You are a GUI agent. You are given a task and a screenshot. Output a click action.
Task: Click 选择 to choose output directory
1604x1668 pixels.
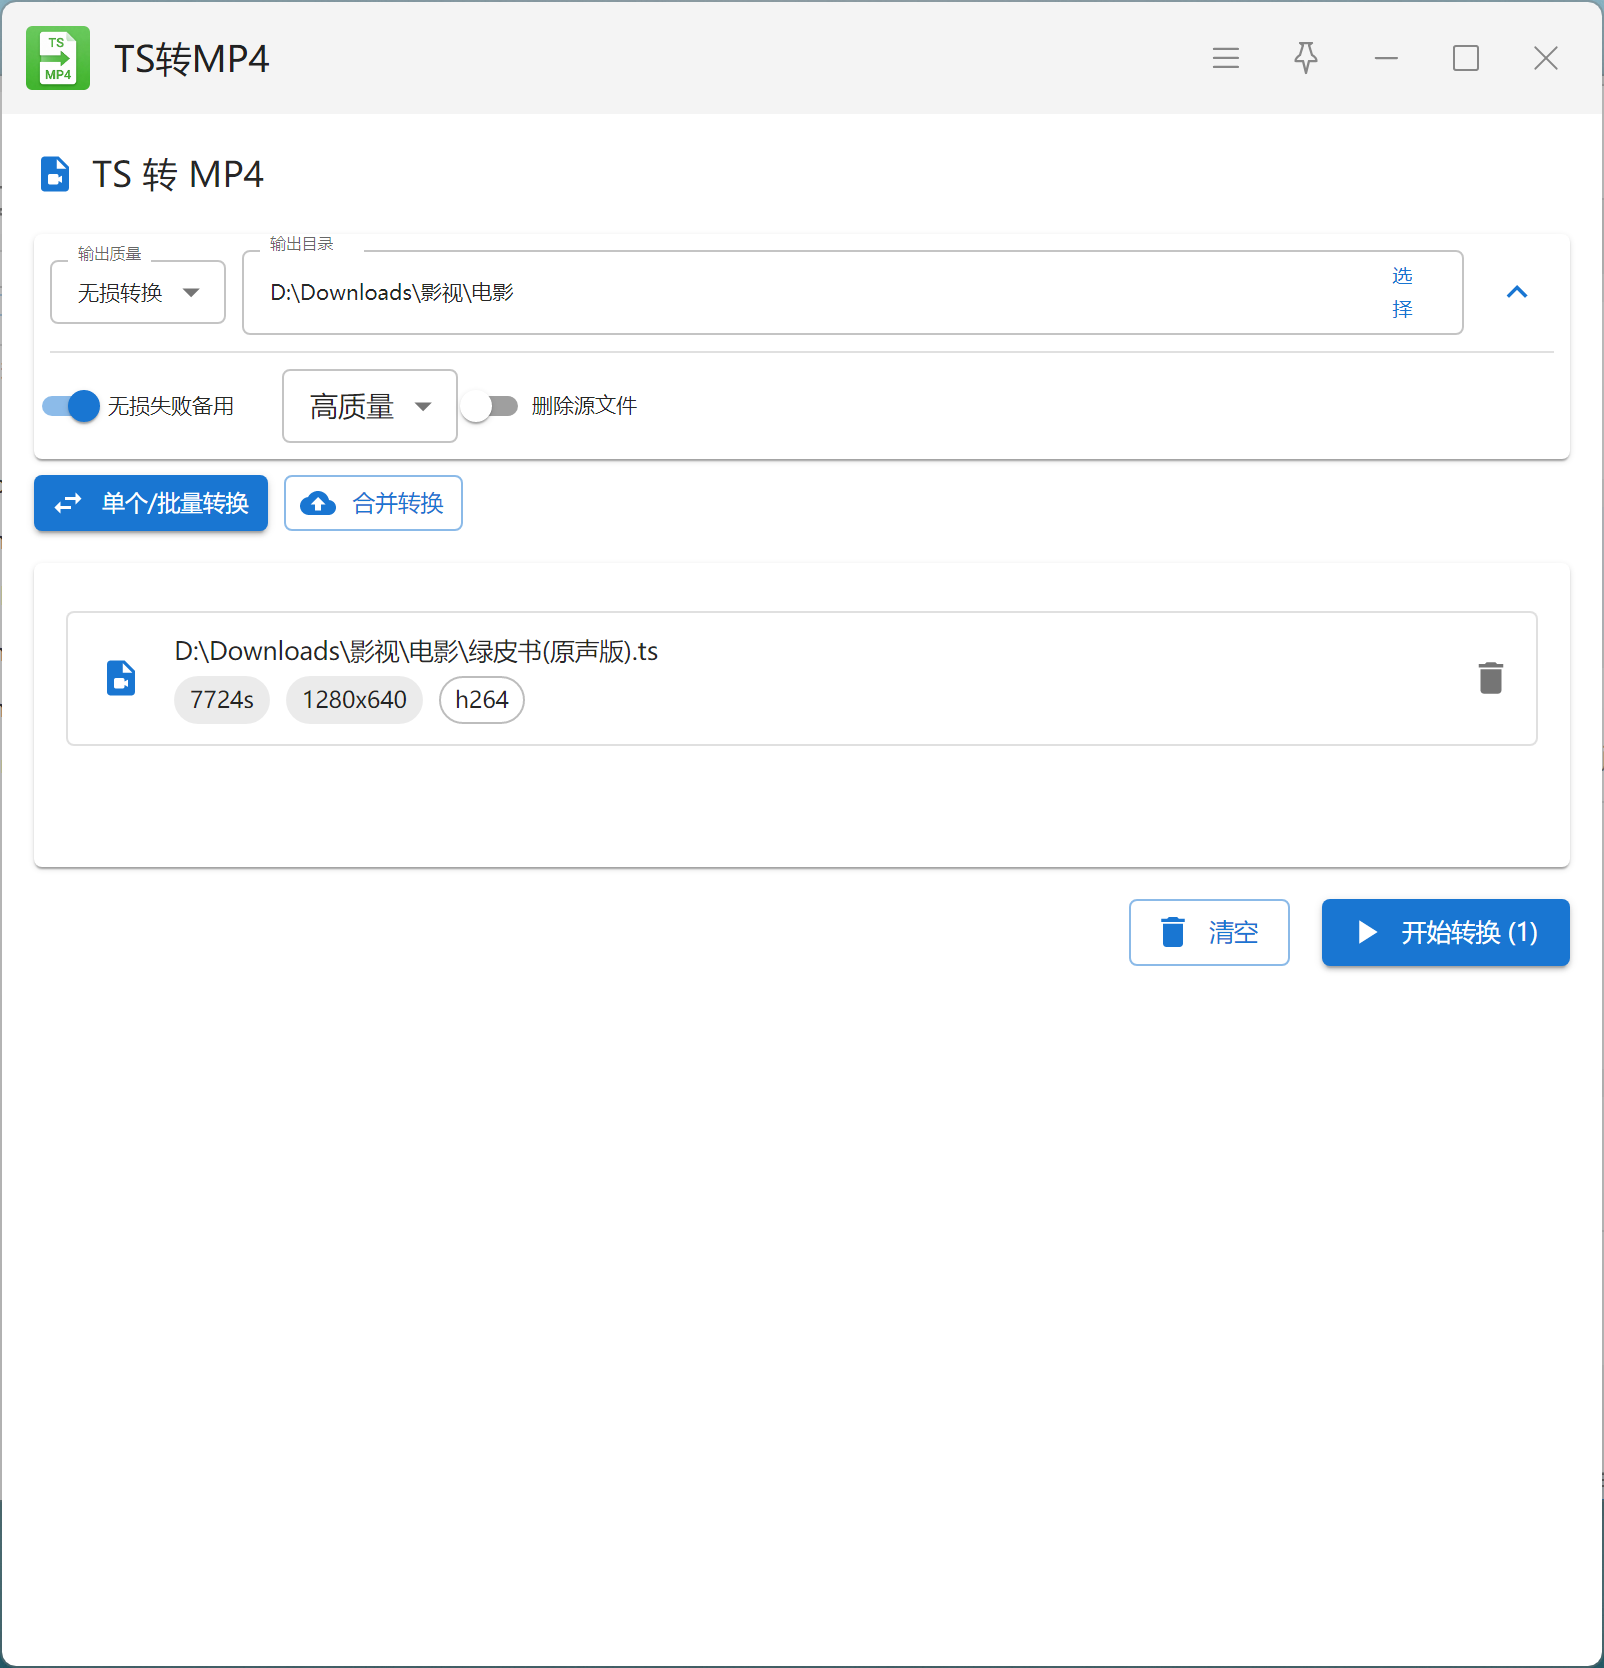(1402, 292)
